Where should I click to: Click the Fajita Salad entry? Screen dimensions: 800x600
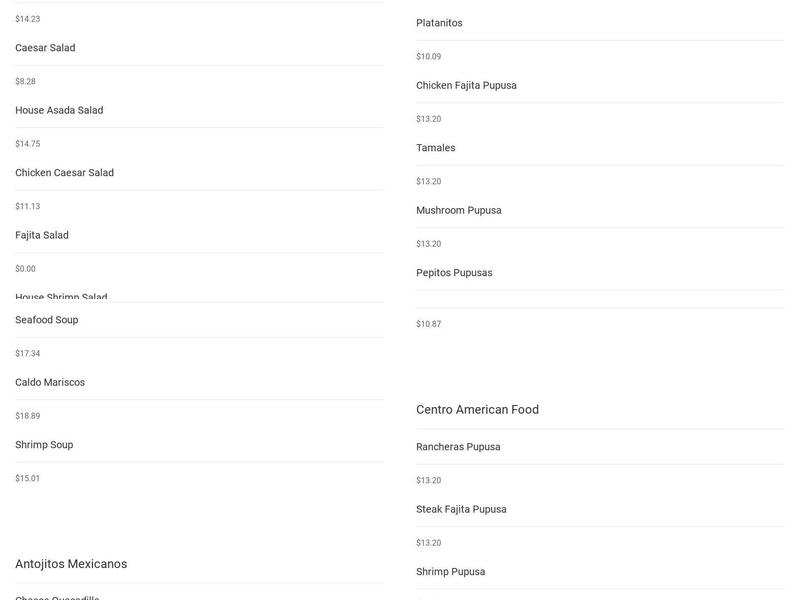click(x=42, y=235)
